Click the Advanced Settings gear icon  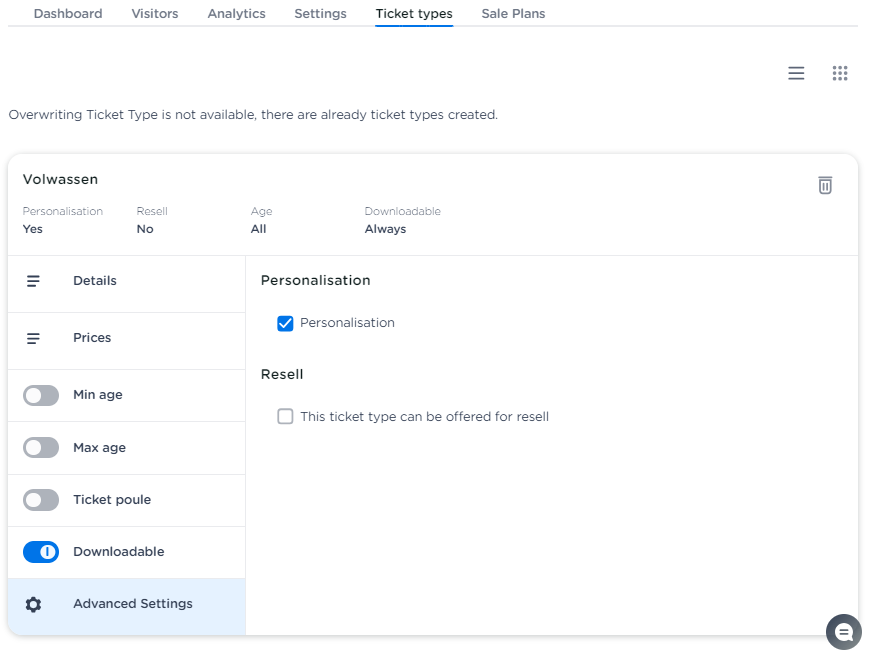(33, 605)
